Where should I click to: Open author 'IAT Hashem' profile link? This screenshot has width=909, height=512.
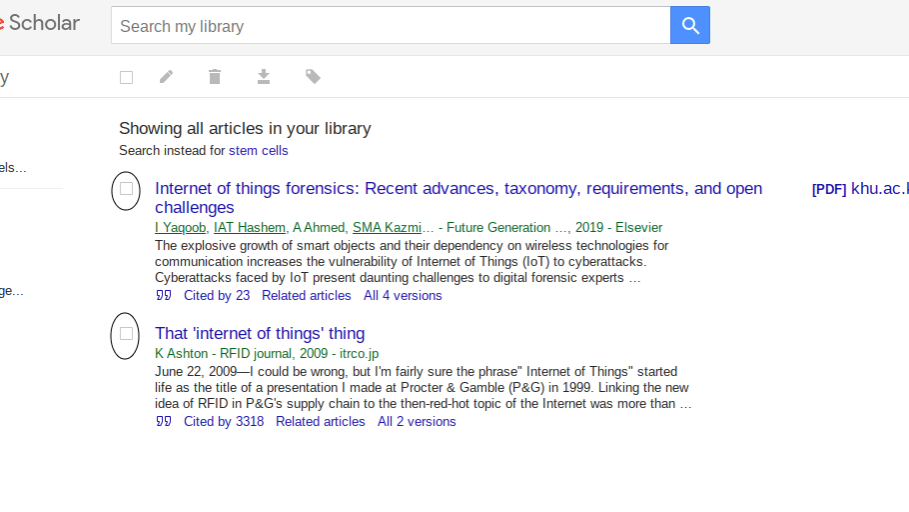pos(249,228)
